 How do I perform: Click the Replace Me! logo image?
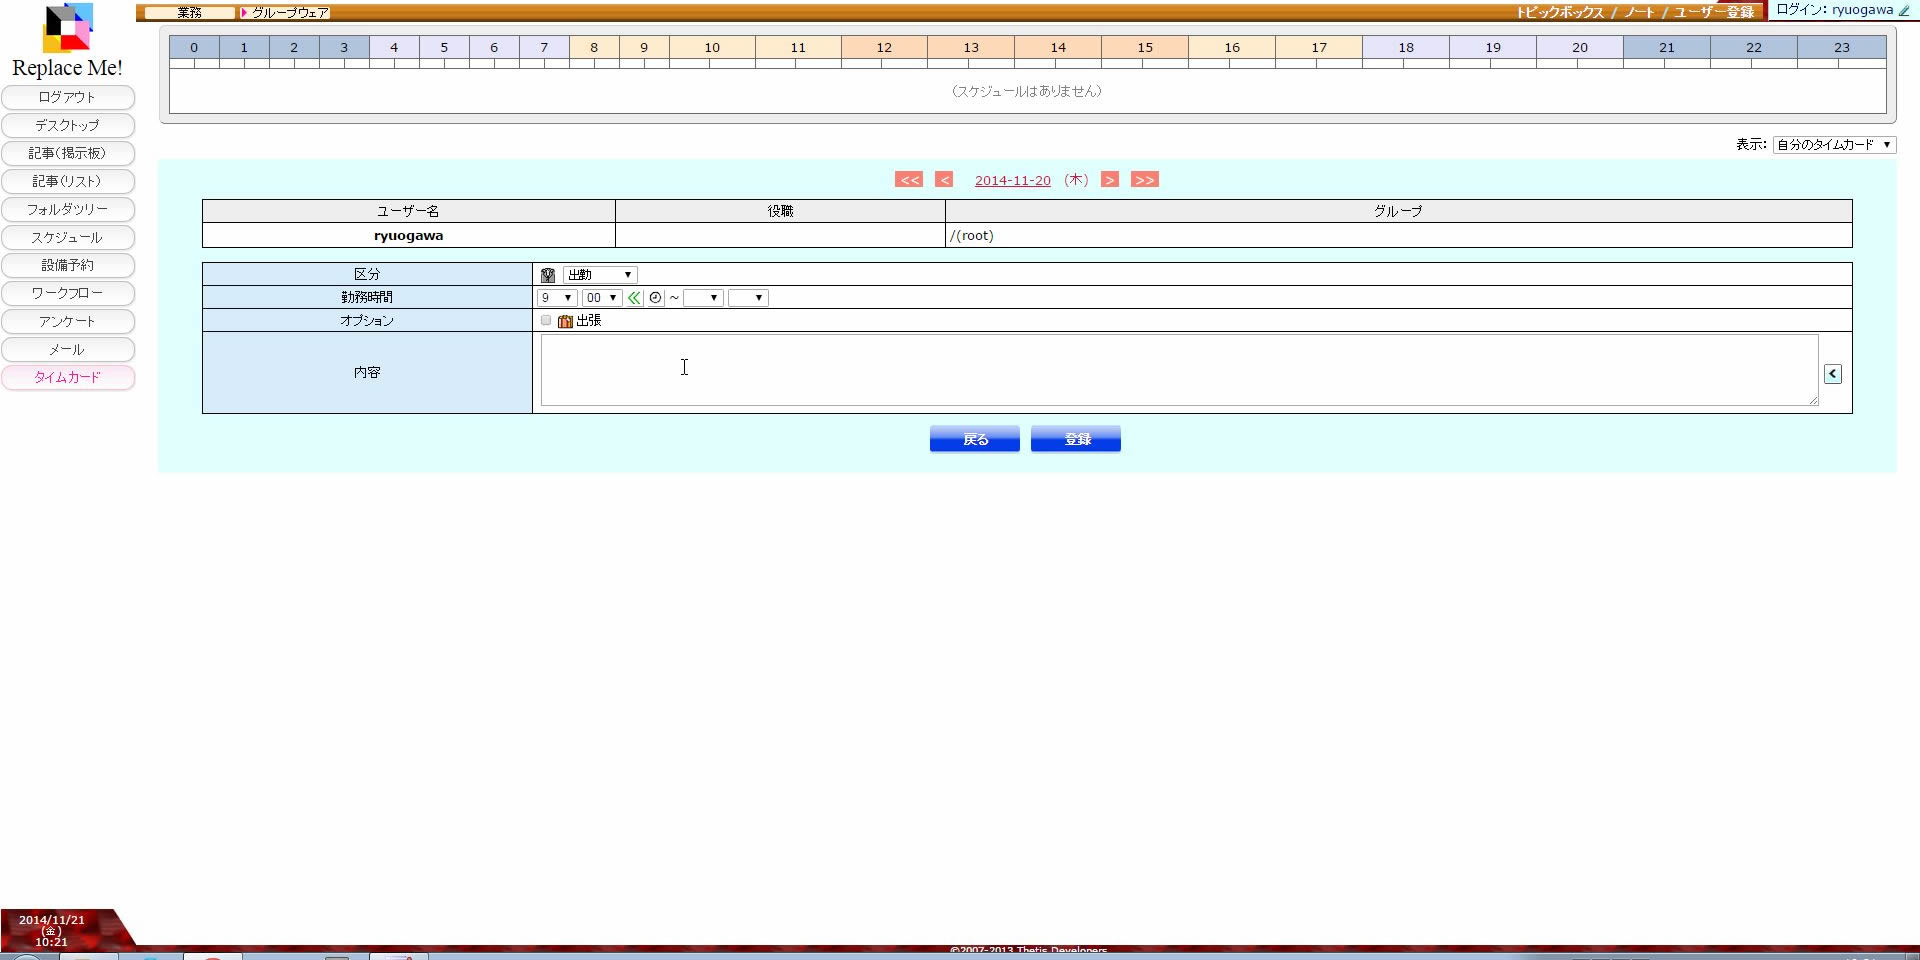tap(67, 28)
